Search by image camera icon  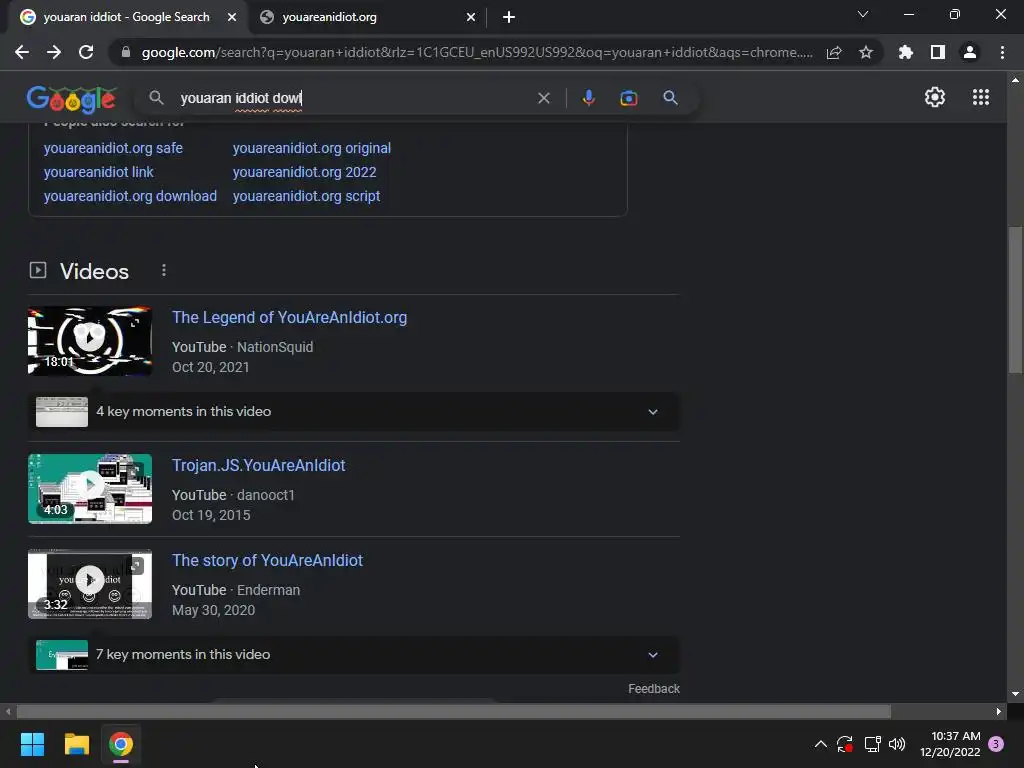[629, 98]
